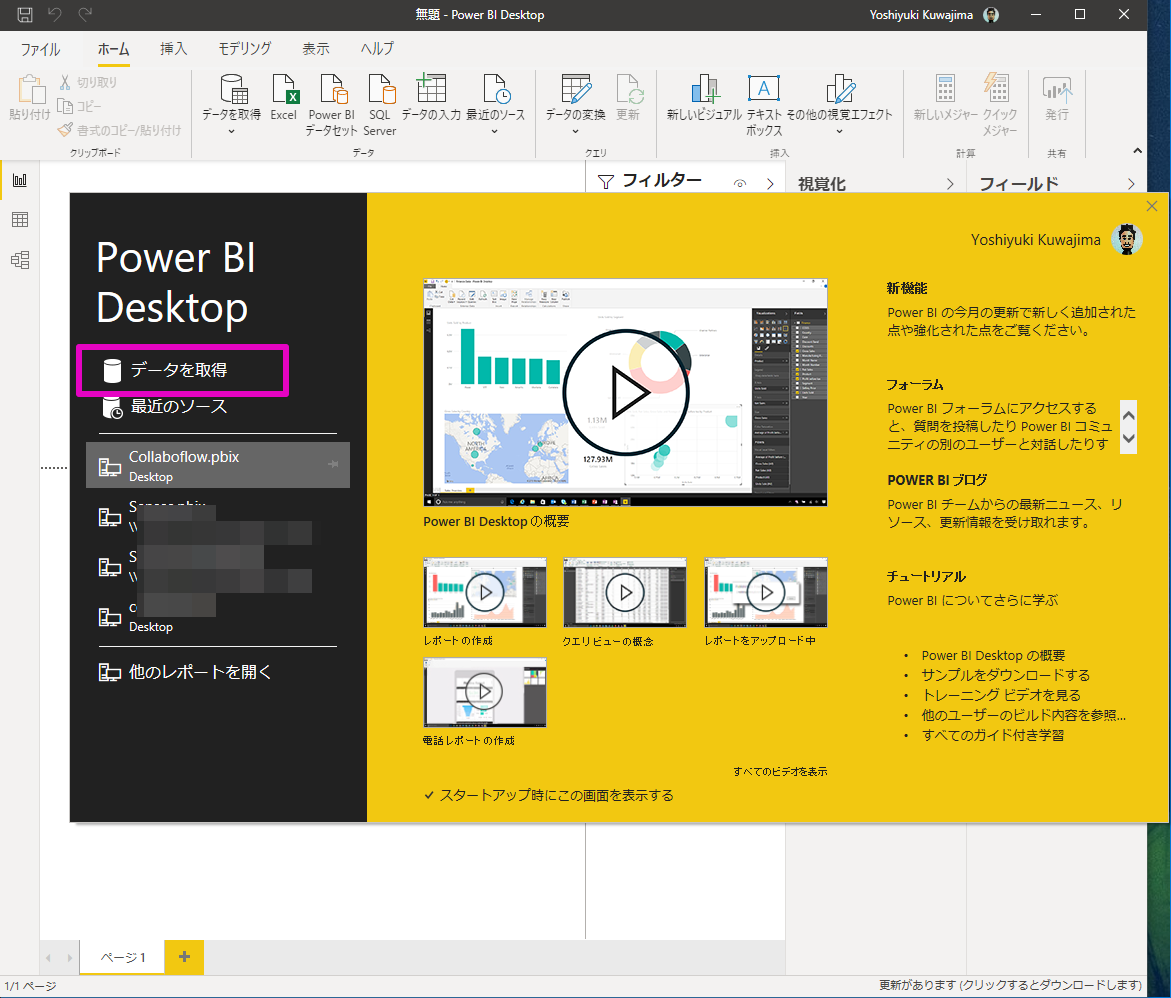
Task: Open Power BI データセット from ribbon
Action: click(333, 90)
